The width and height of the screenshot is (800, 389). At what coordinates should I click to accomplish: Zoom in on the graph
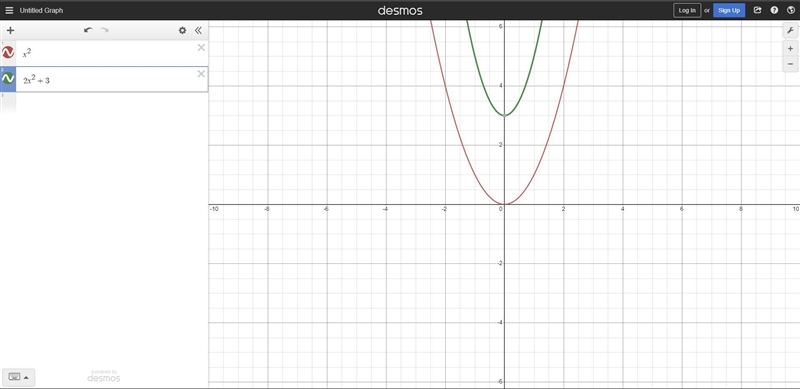click(790, 49)
